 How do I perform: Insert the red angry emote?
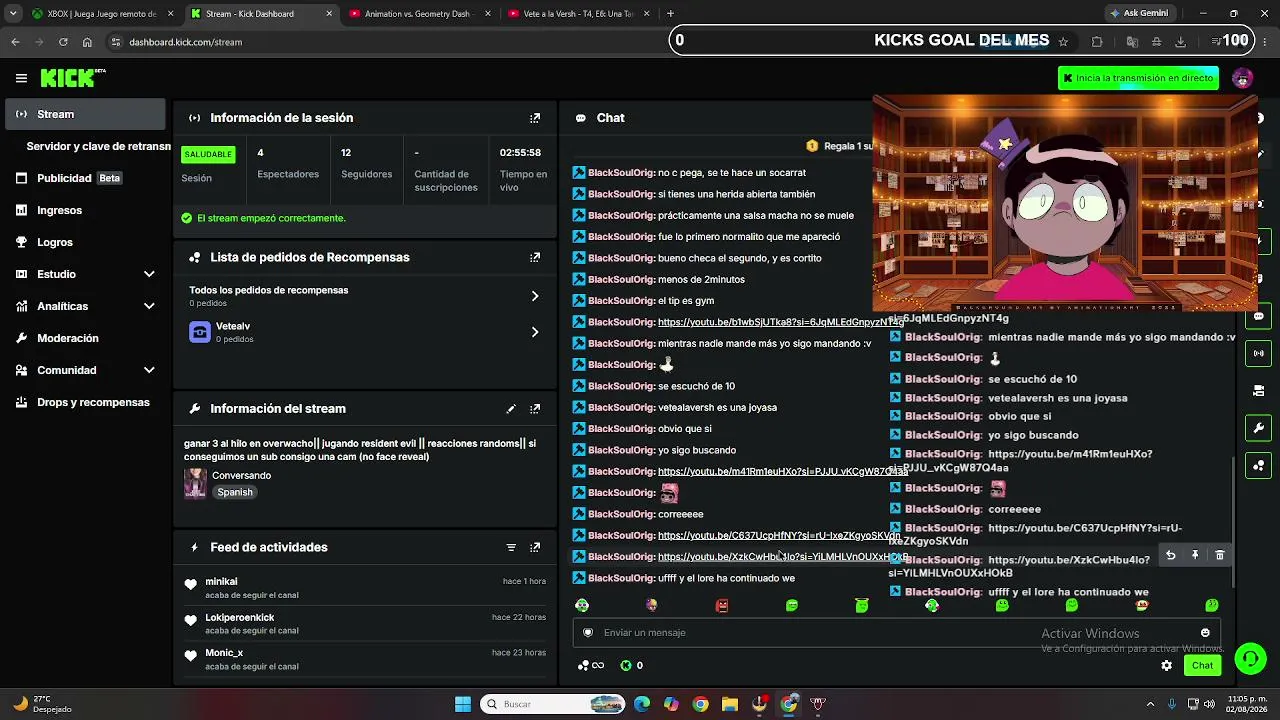tap(722, 605)
